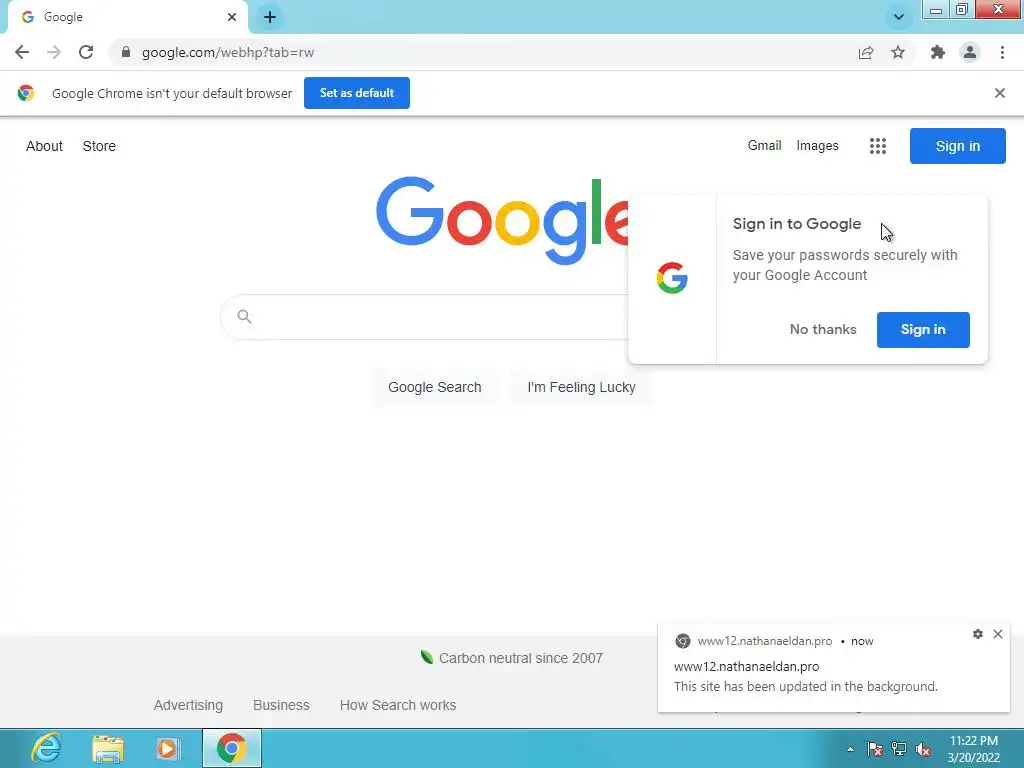Open the About link
The width and height of the screenshot is (1024, 768).
(x=44, y=146)
